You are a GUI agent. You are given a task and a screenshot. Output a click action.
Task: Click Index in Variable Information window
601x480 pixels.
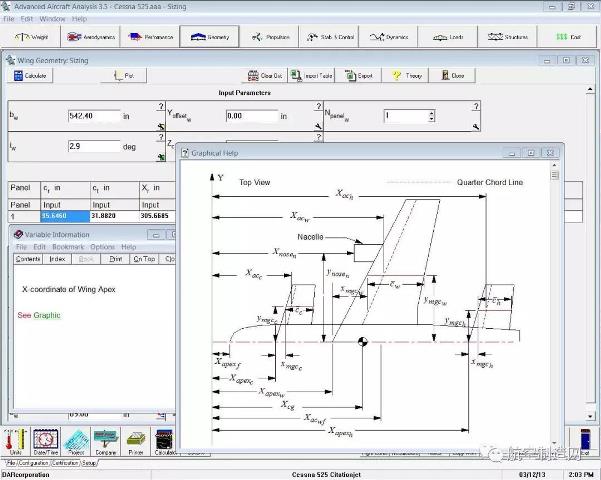tap(57, 259)
